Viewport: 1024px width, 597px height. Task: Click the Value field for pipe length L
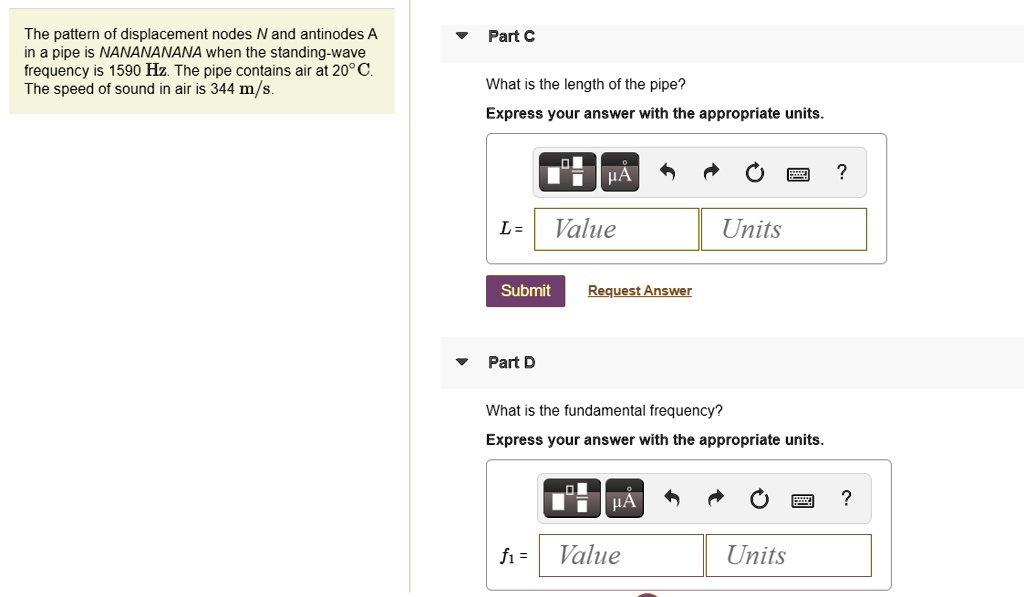[x=615, y=229]
